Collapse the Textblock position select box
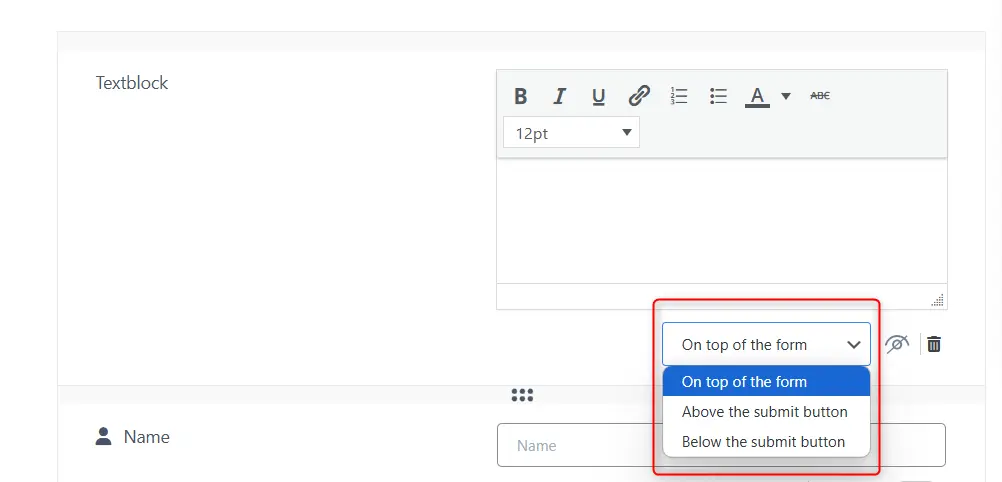 pyautogui.click(x=766, y=344)
